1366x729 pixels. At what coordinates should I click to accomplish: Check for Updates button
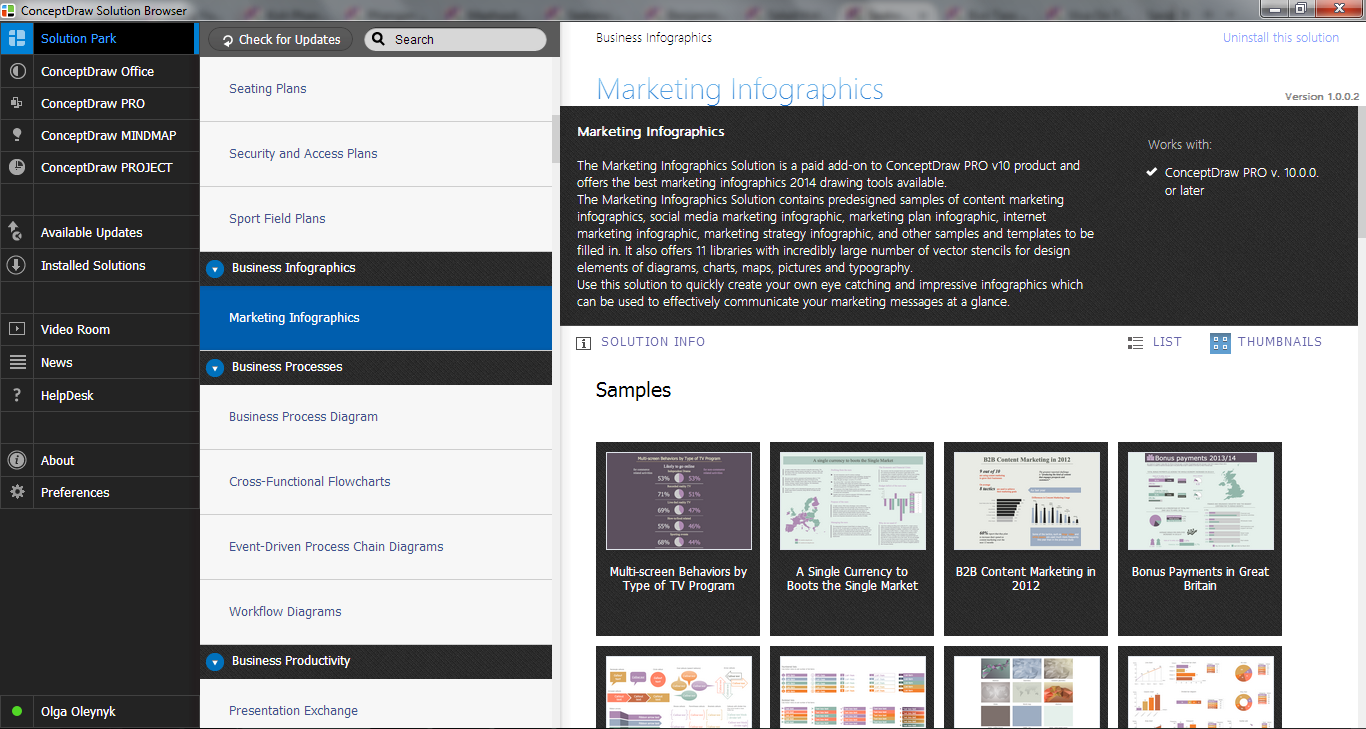point(280,40)
